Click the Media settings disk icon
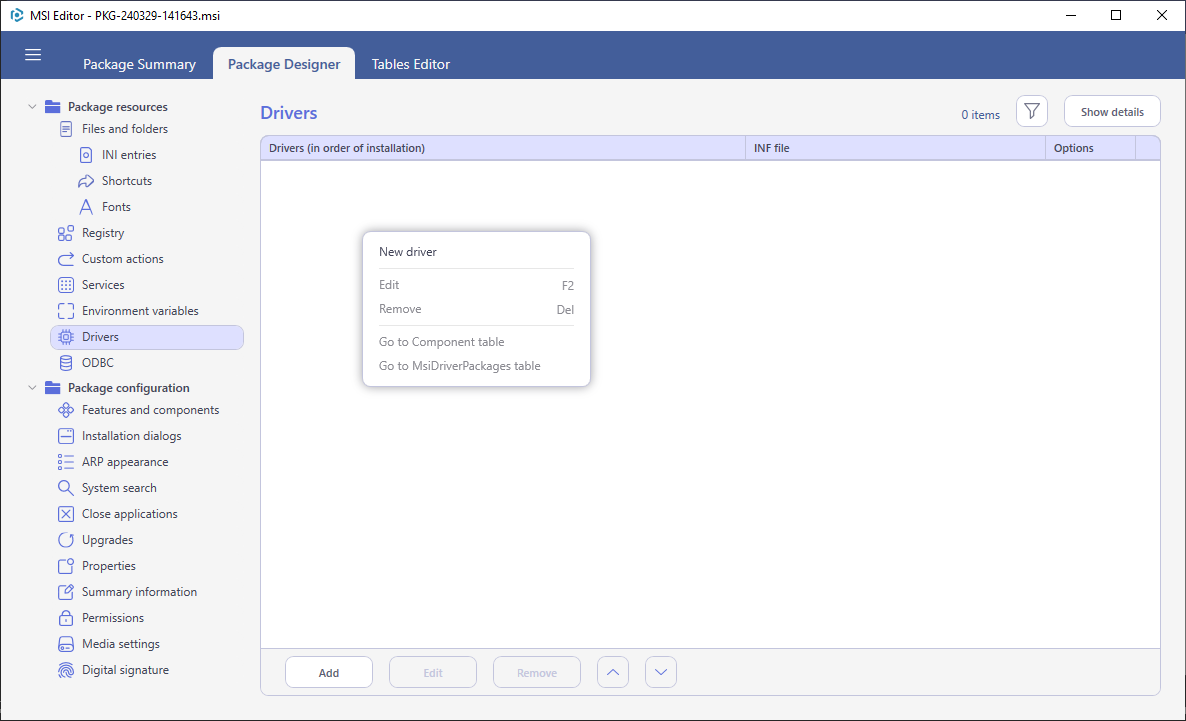1186x721 pixels. [66, 645]
